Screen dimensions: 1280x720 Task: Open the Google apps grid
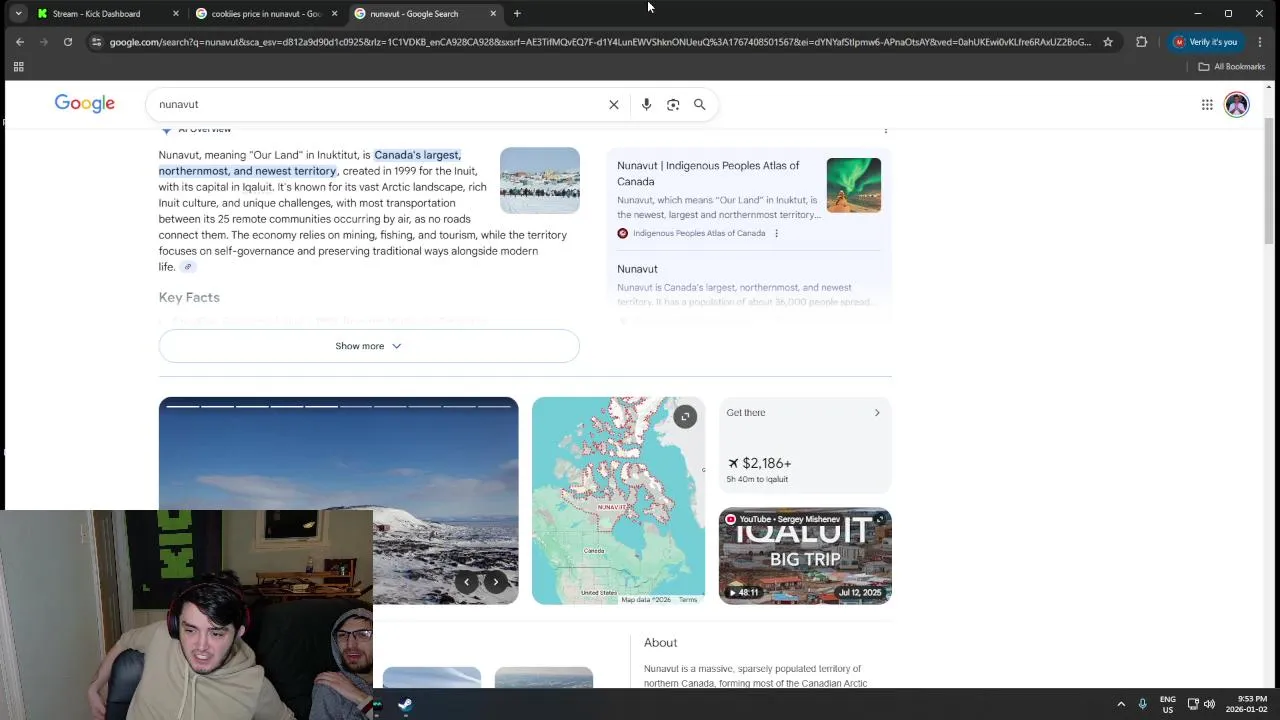coord(1207,104)
